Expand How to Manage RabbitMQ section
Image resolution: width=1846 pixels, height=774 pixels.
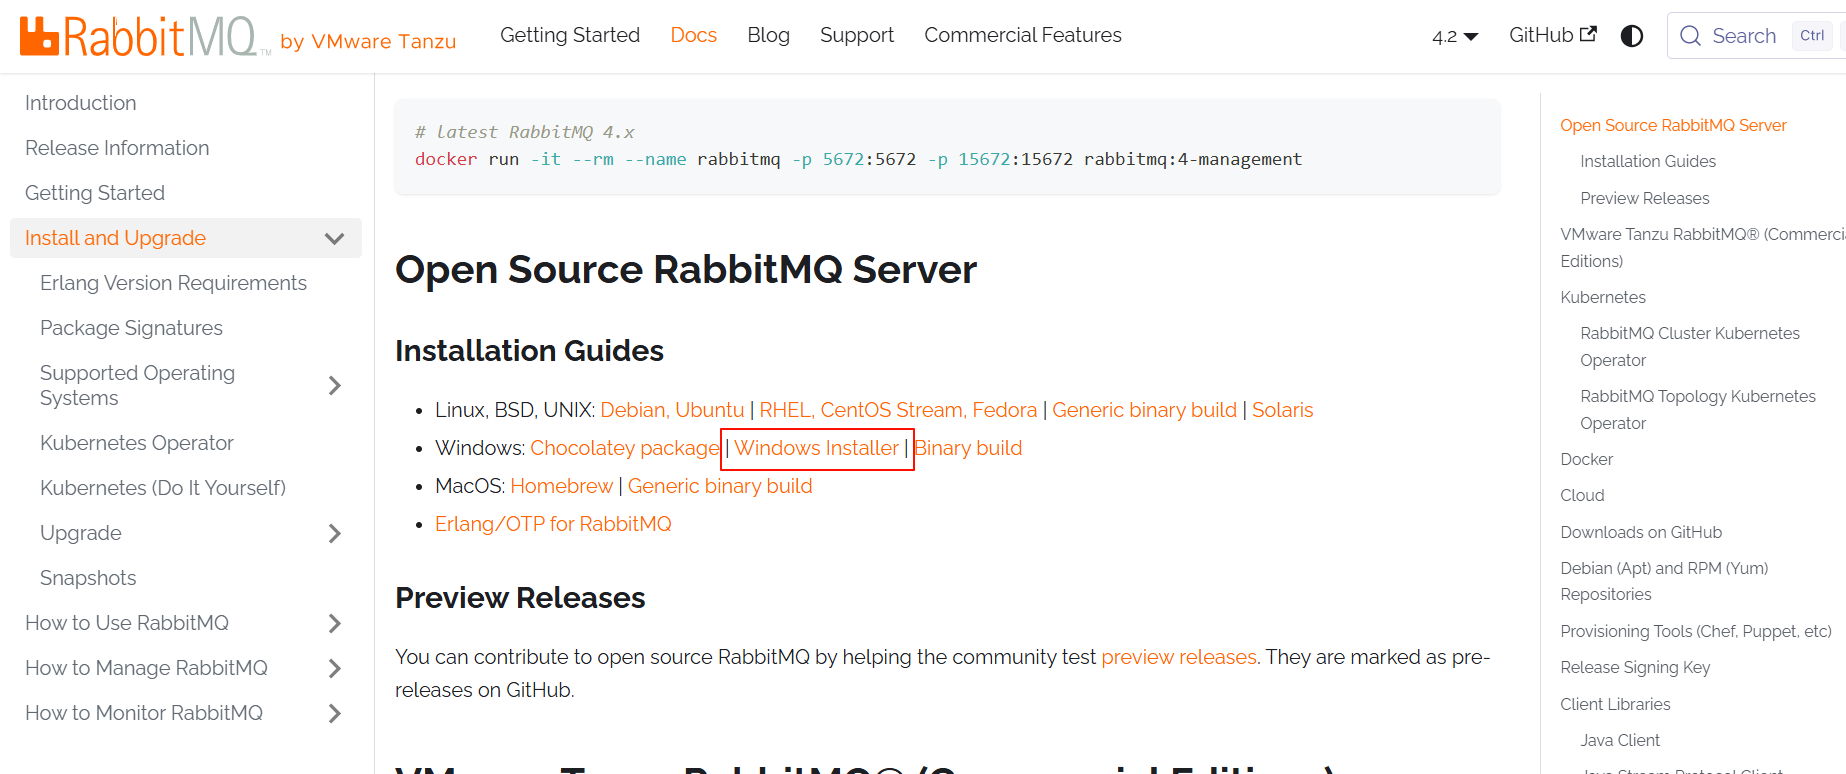coord(335,668)
